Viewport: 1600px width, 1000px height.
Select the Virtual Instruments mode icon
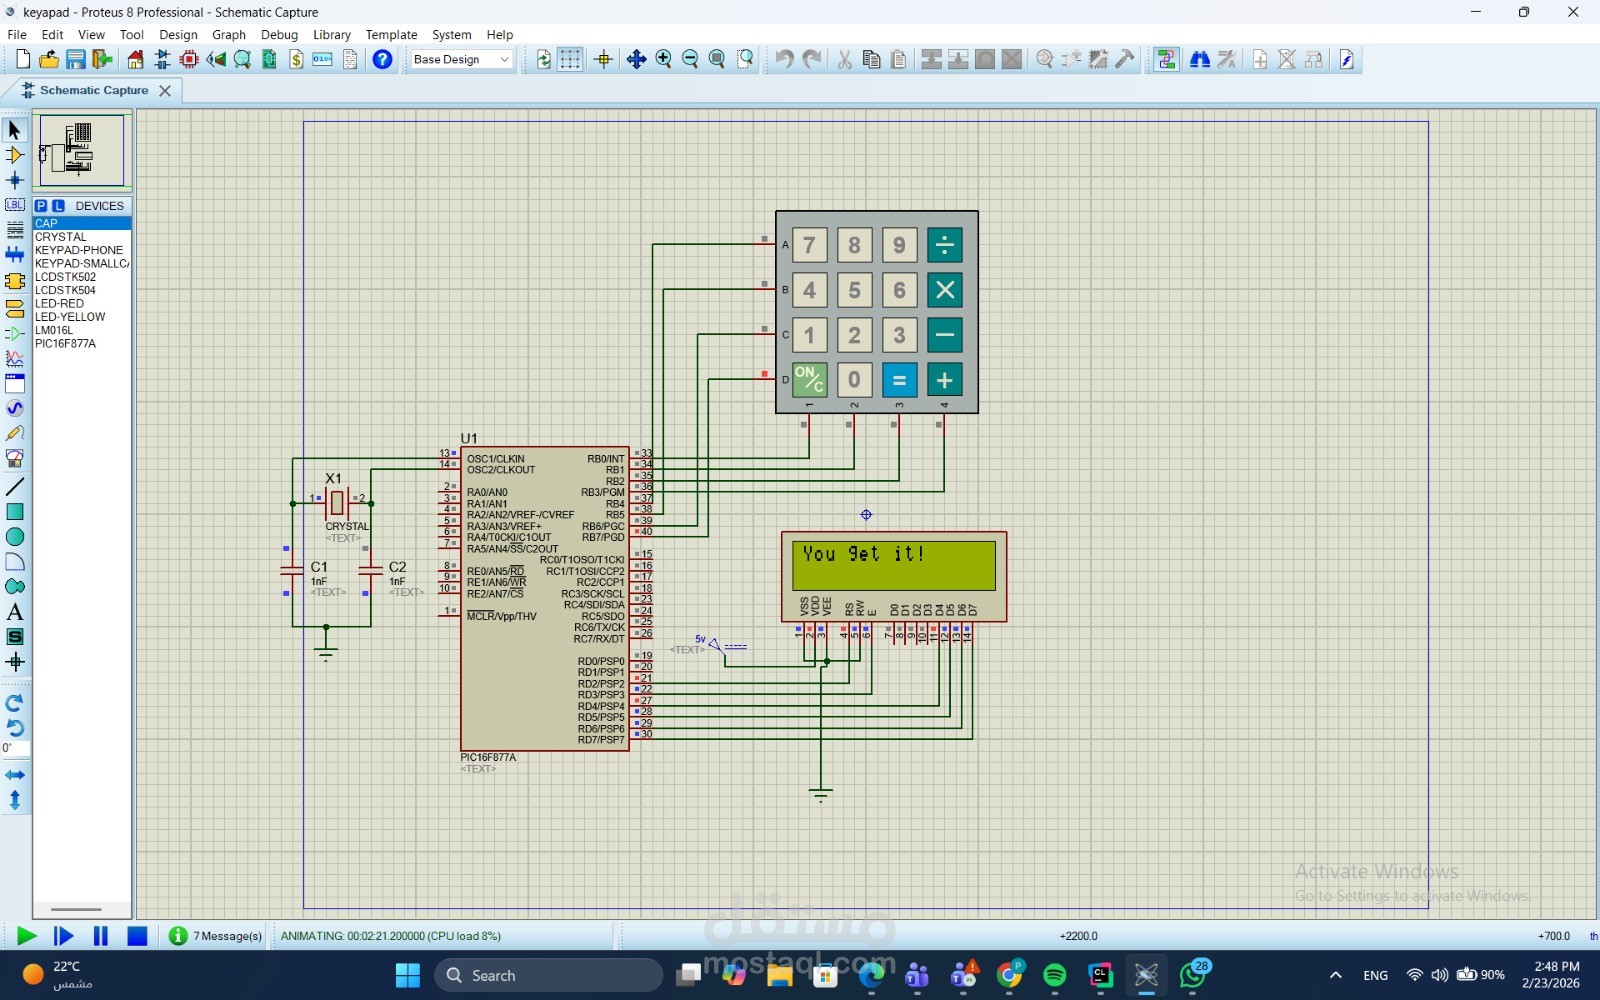pyautogui.click(x=15, y=458)
